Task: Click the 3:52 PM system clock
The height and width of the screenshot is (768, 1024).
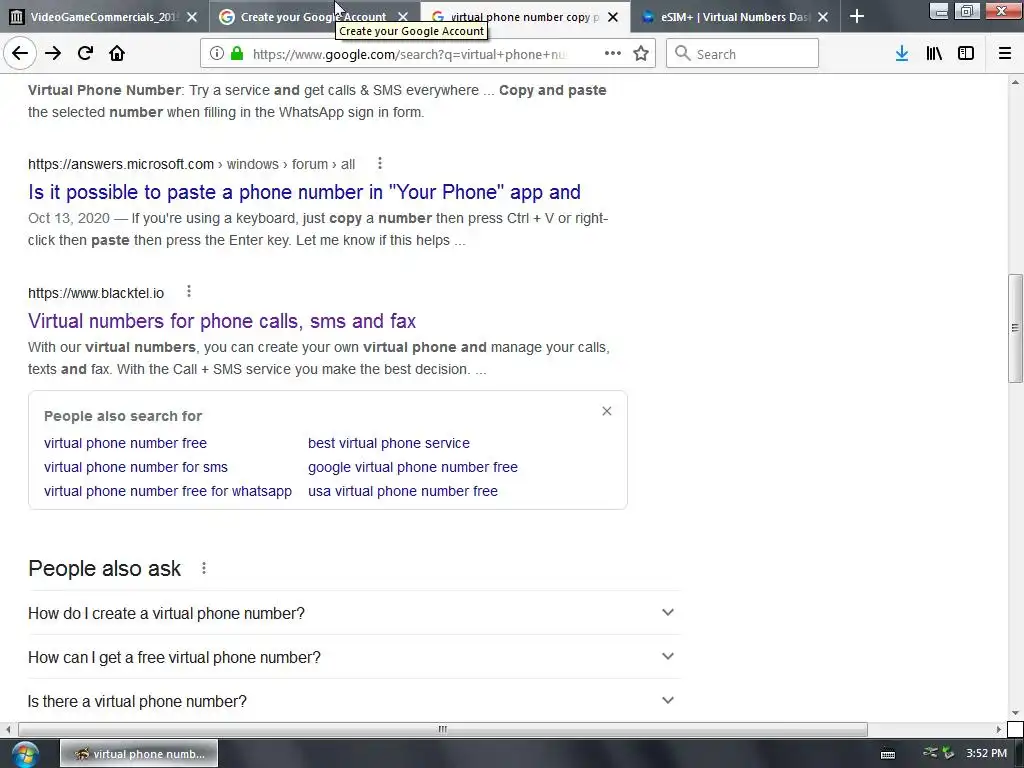Action: coord(986,754)
